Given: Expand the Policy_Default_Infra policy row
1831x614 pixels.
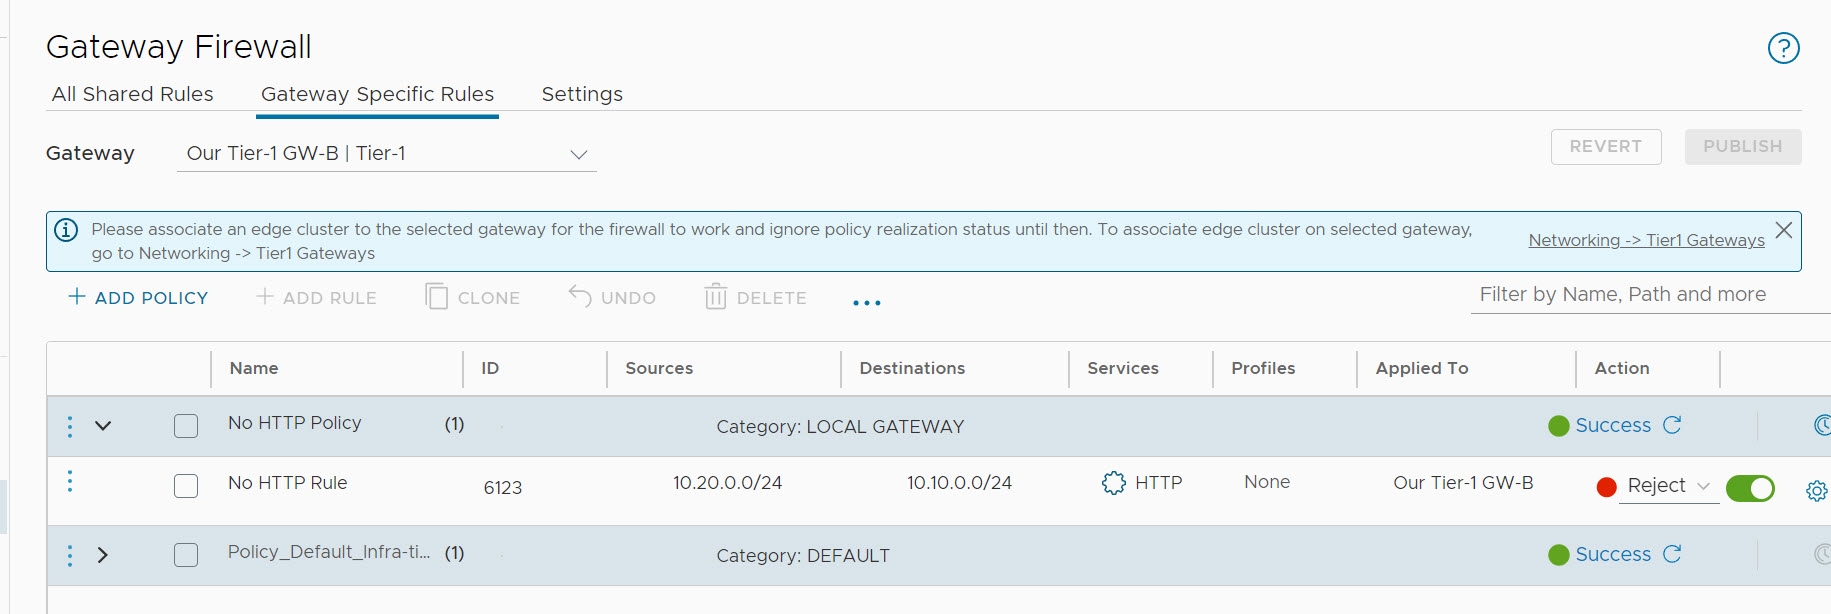Looking at the screenshot, I should pyautogui.click(x=102, y=555).
